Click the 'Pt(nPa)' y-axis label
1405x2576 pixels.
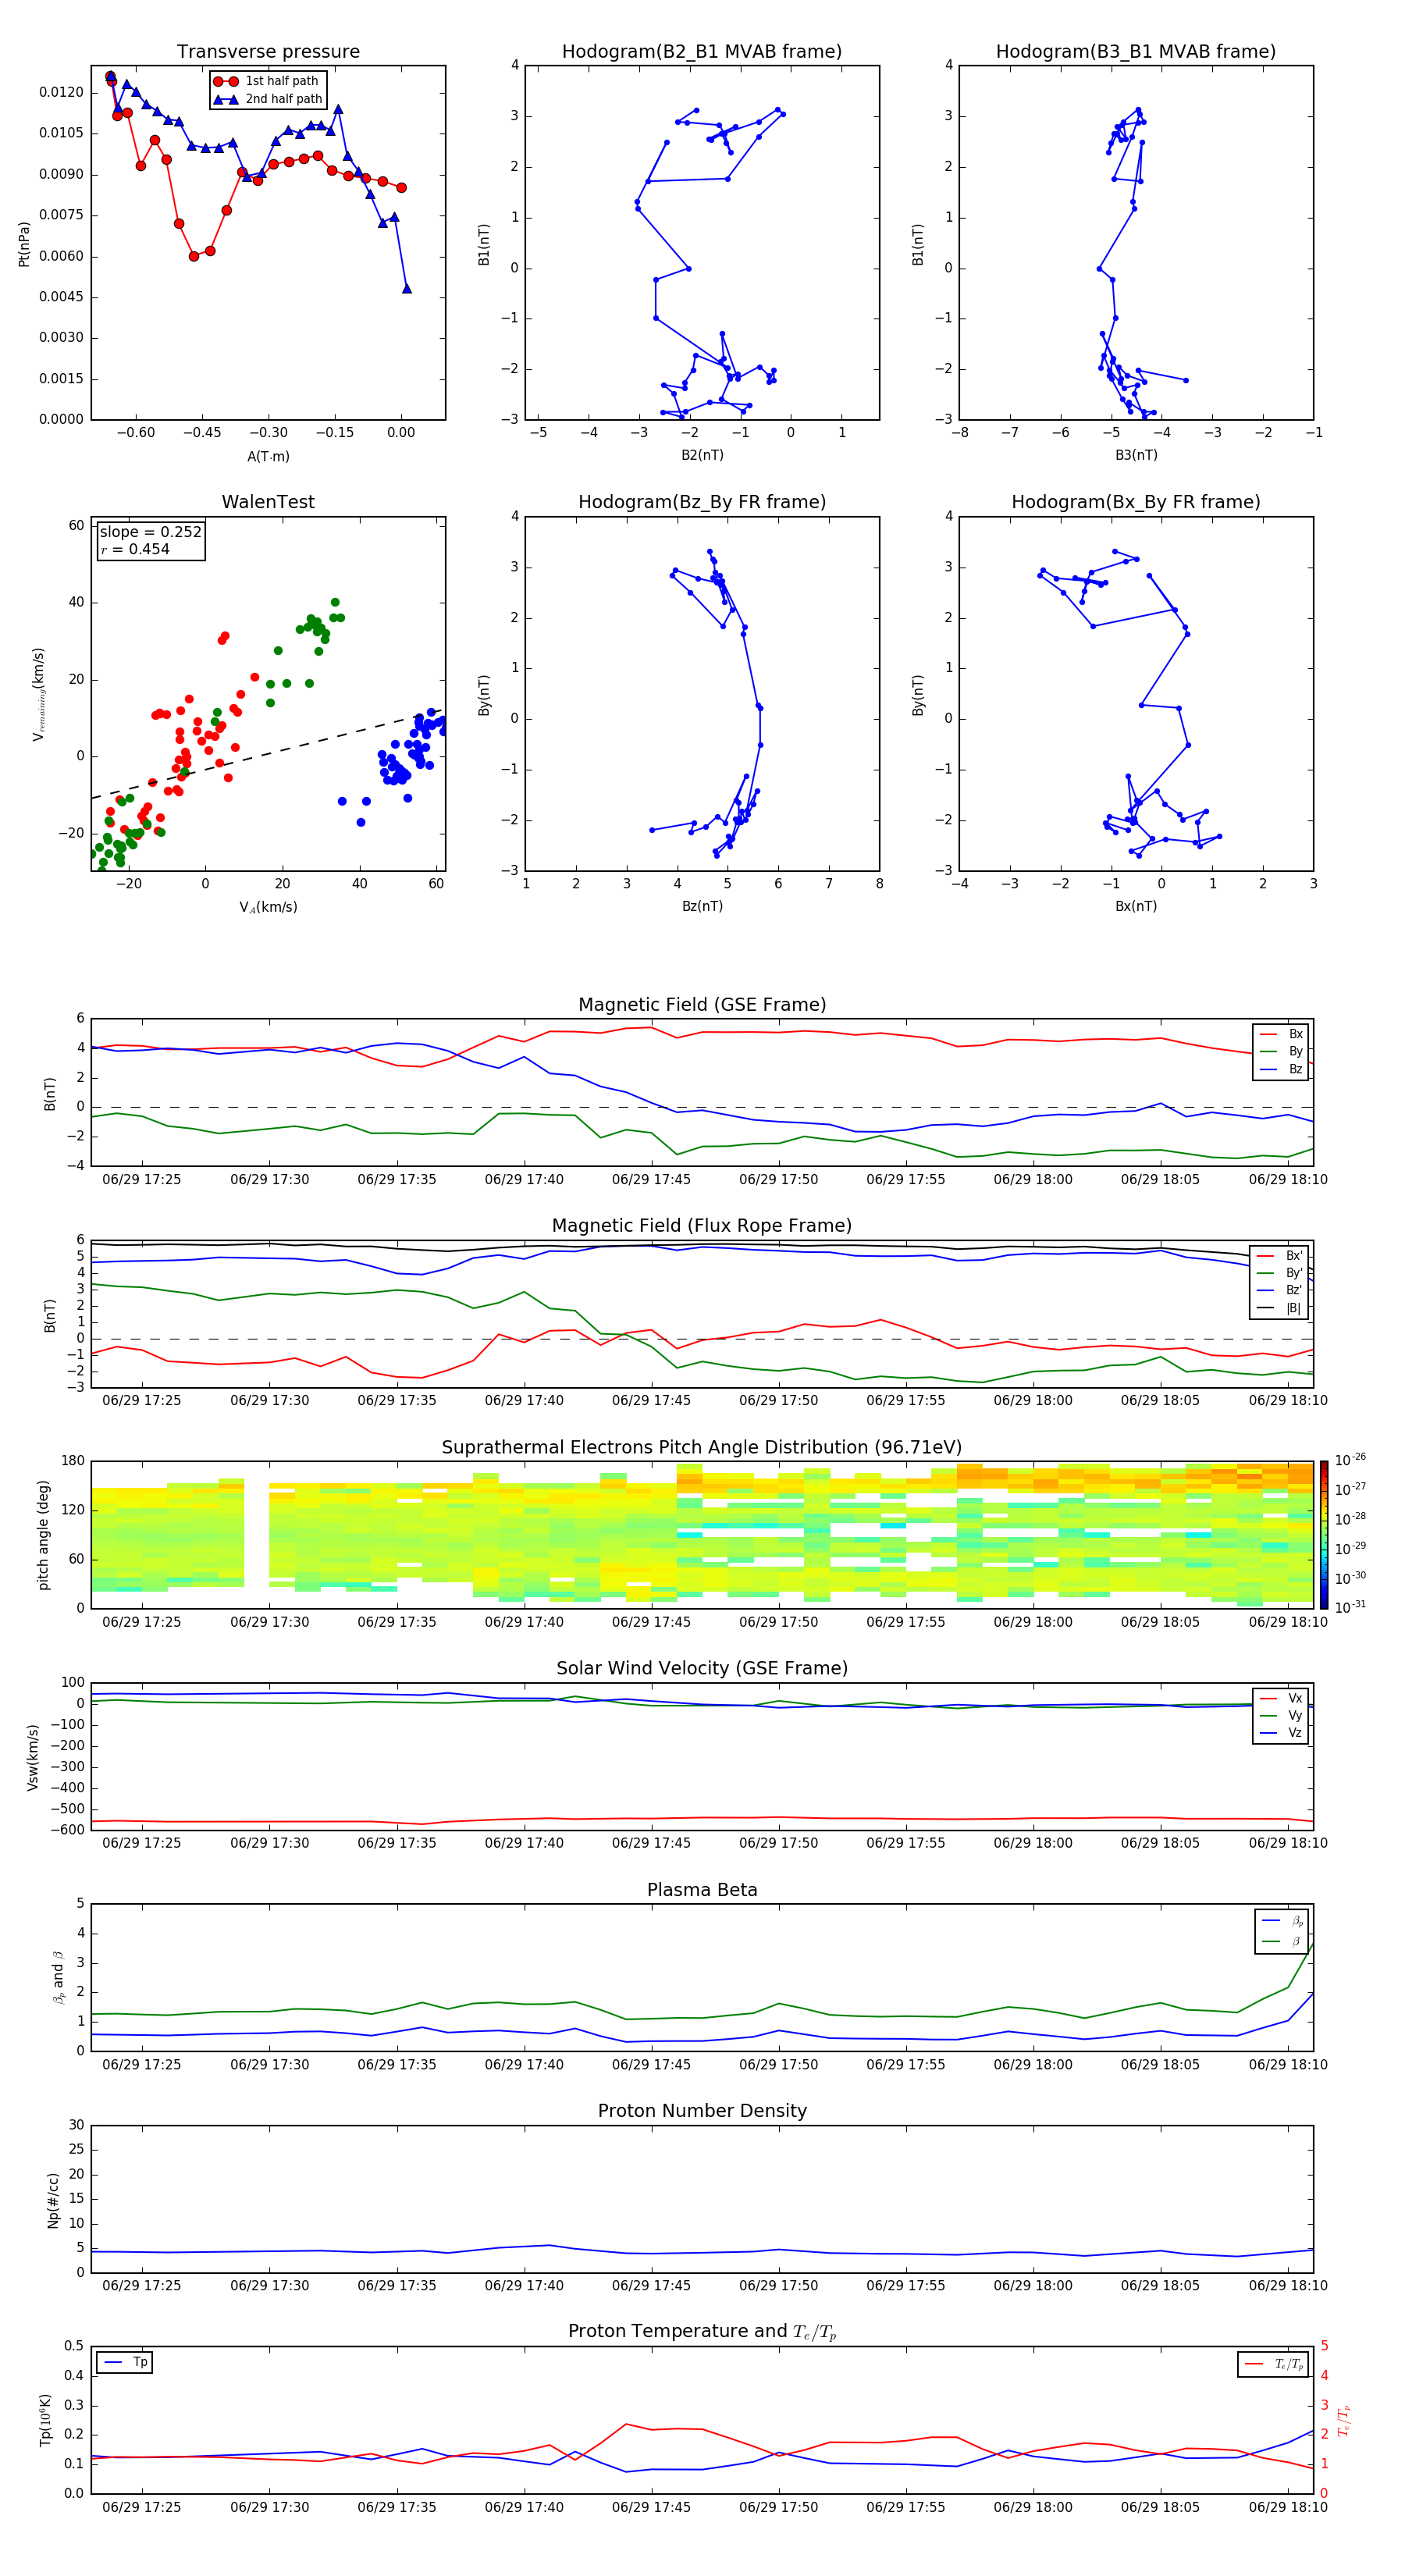(x=24, y=243)
